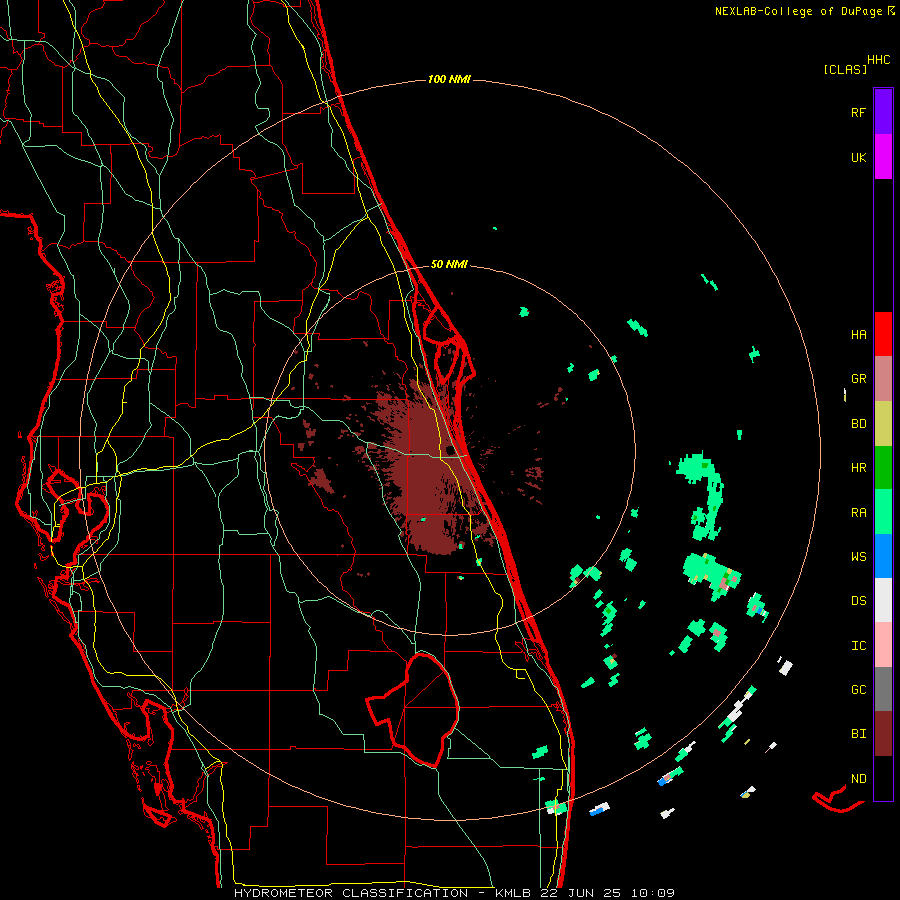Click the purple RF color swatch
900x900 pixels.
tap(883, 112)
